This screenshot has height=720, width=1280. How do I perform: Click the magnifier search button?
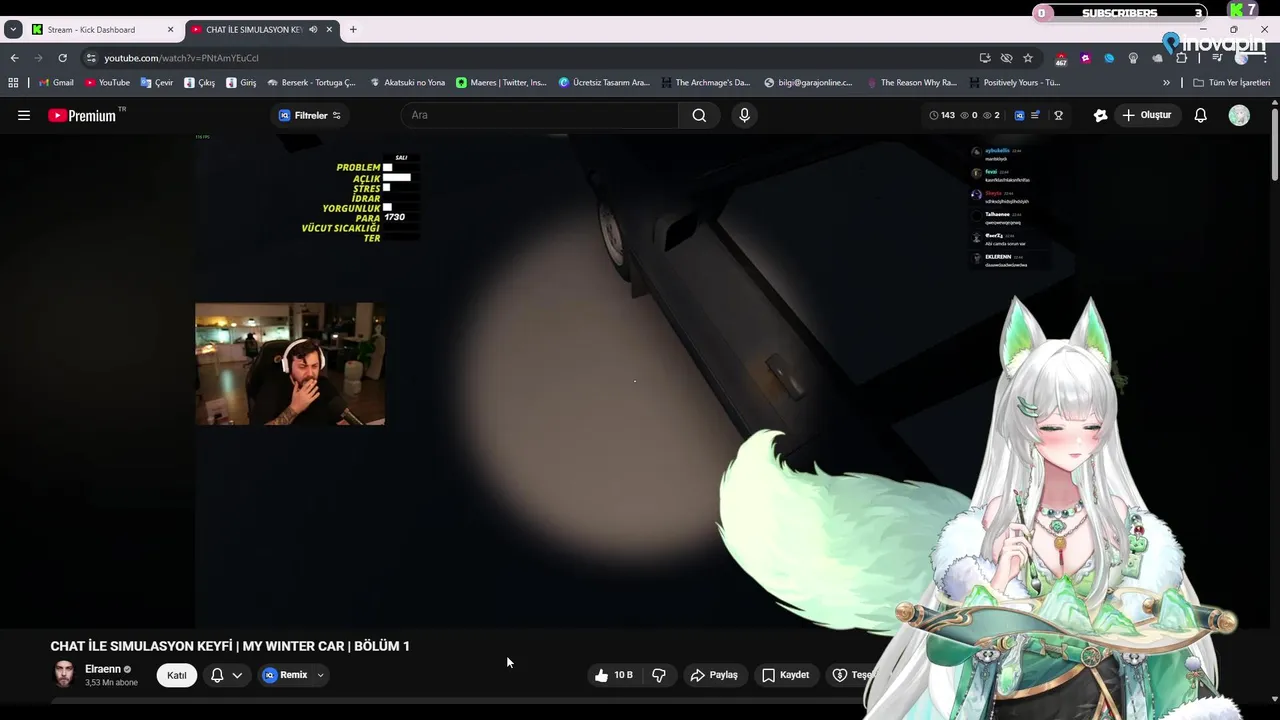click(x=699, y=115)
